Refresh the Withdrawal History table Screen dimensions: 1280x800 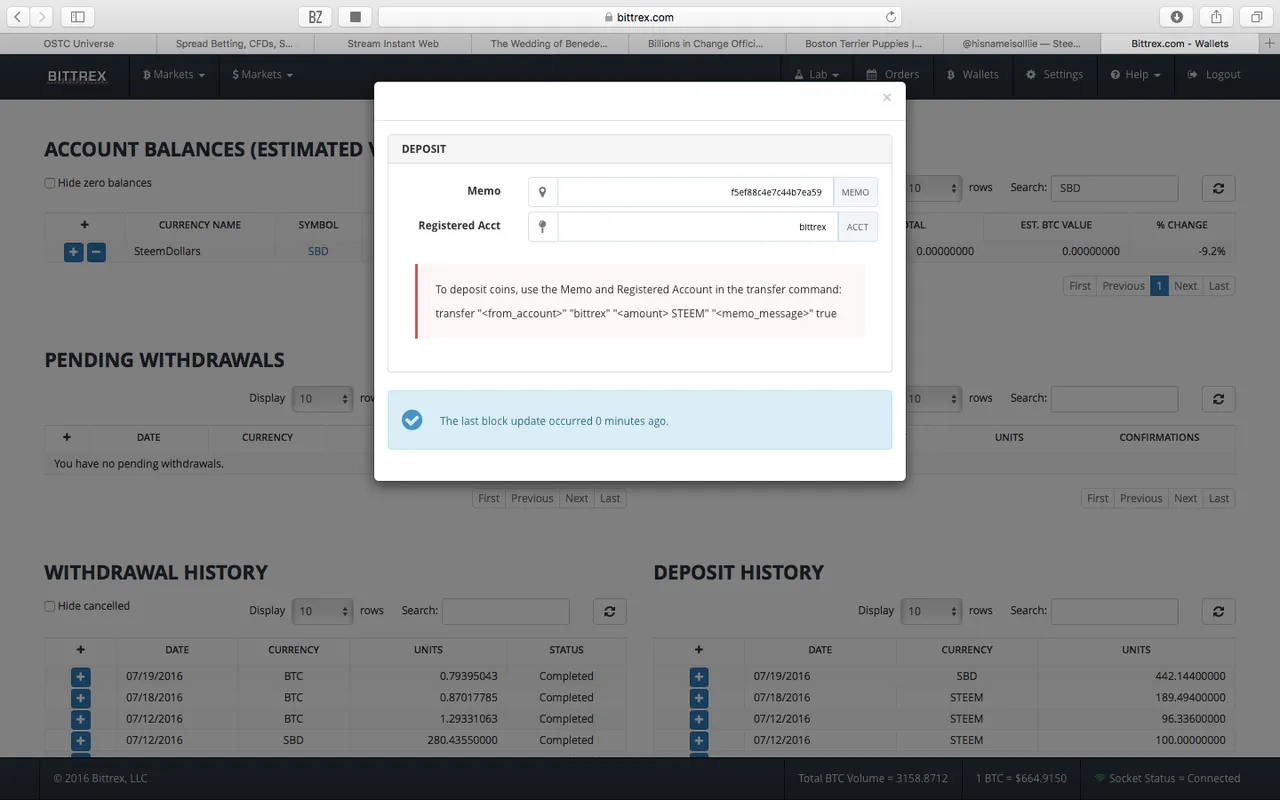[609, 611]
